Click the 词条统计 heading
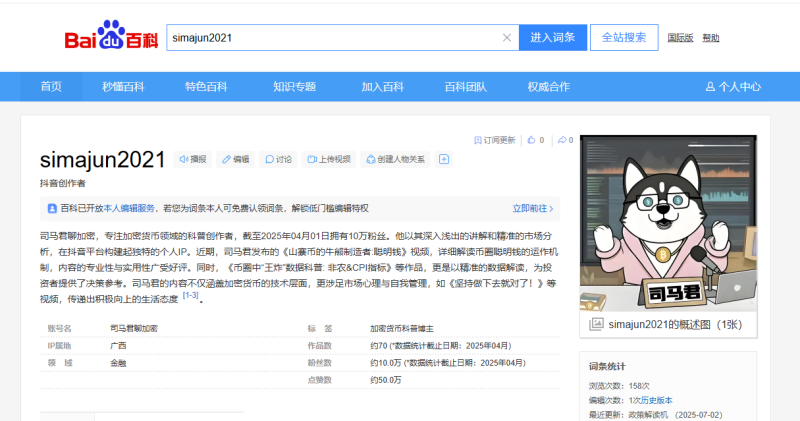This screenshot has height=421, width=800. [x=607, y=366]
